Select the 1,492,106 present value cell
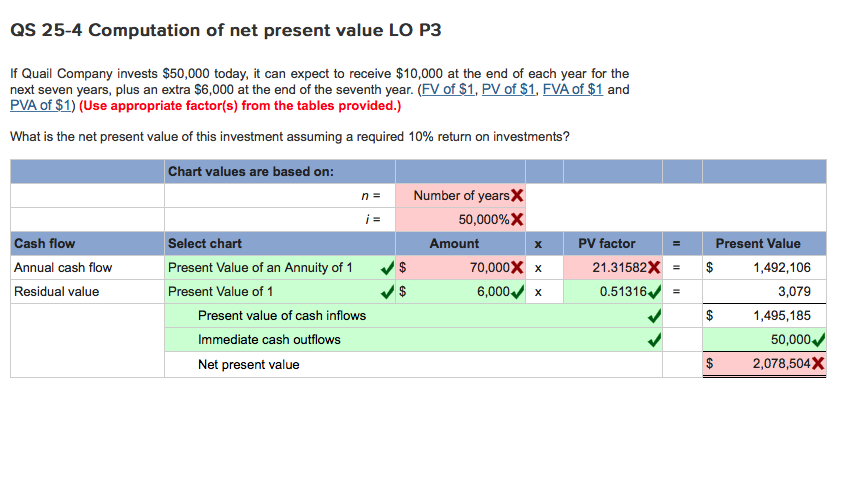The width and height of the screenshot is (860, 480). coord(764,268)
